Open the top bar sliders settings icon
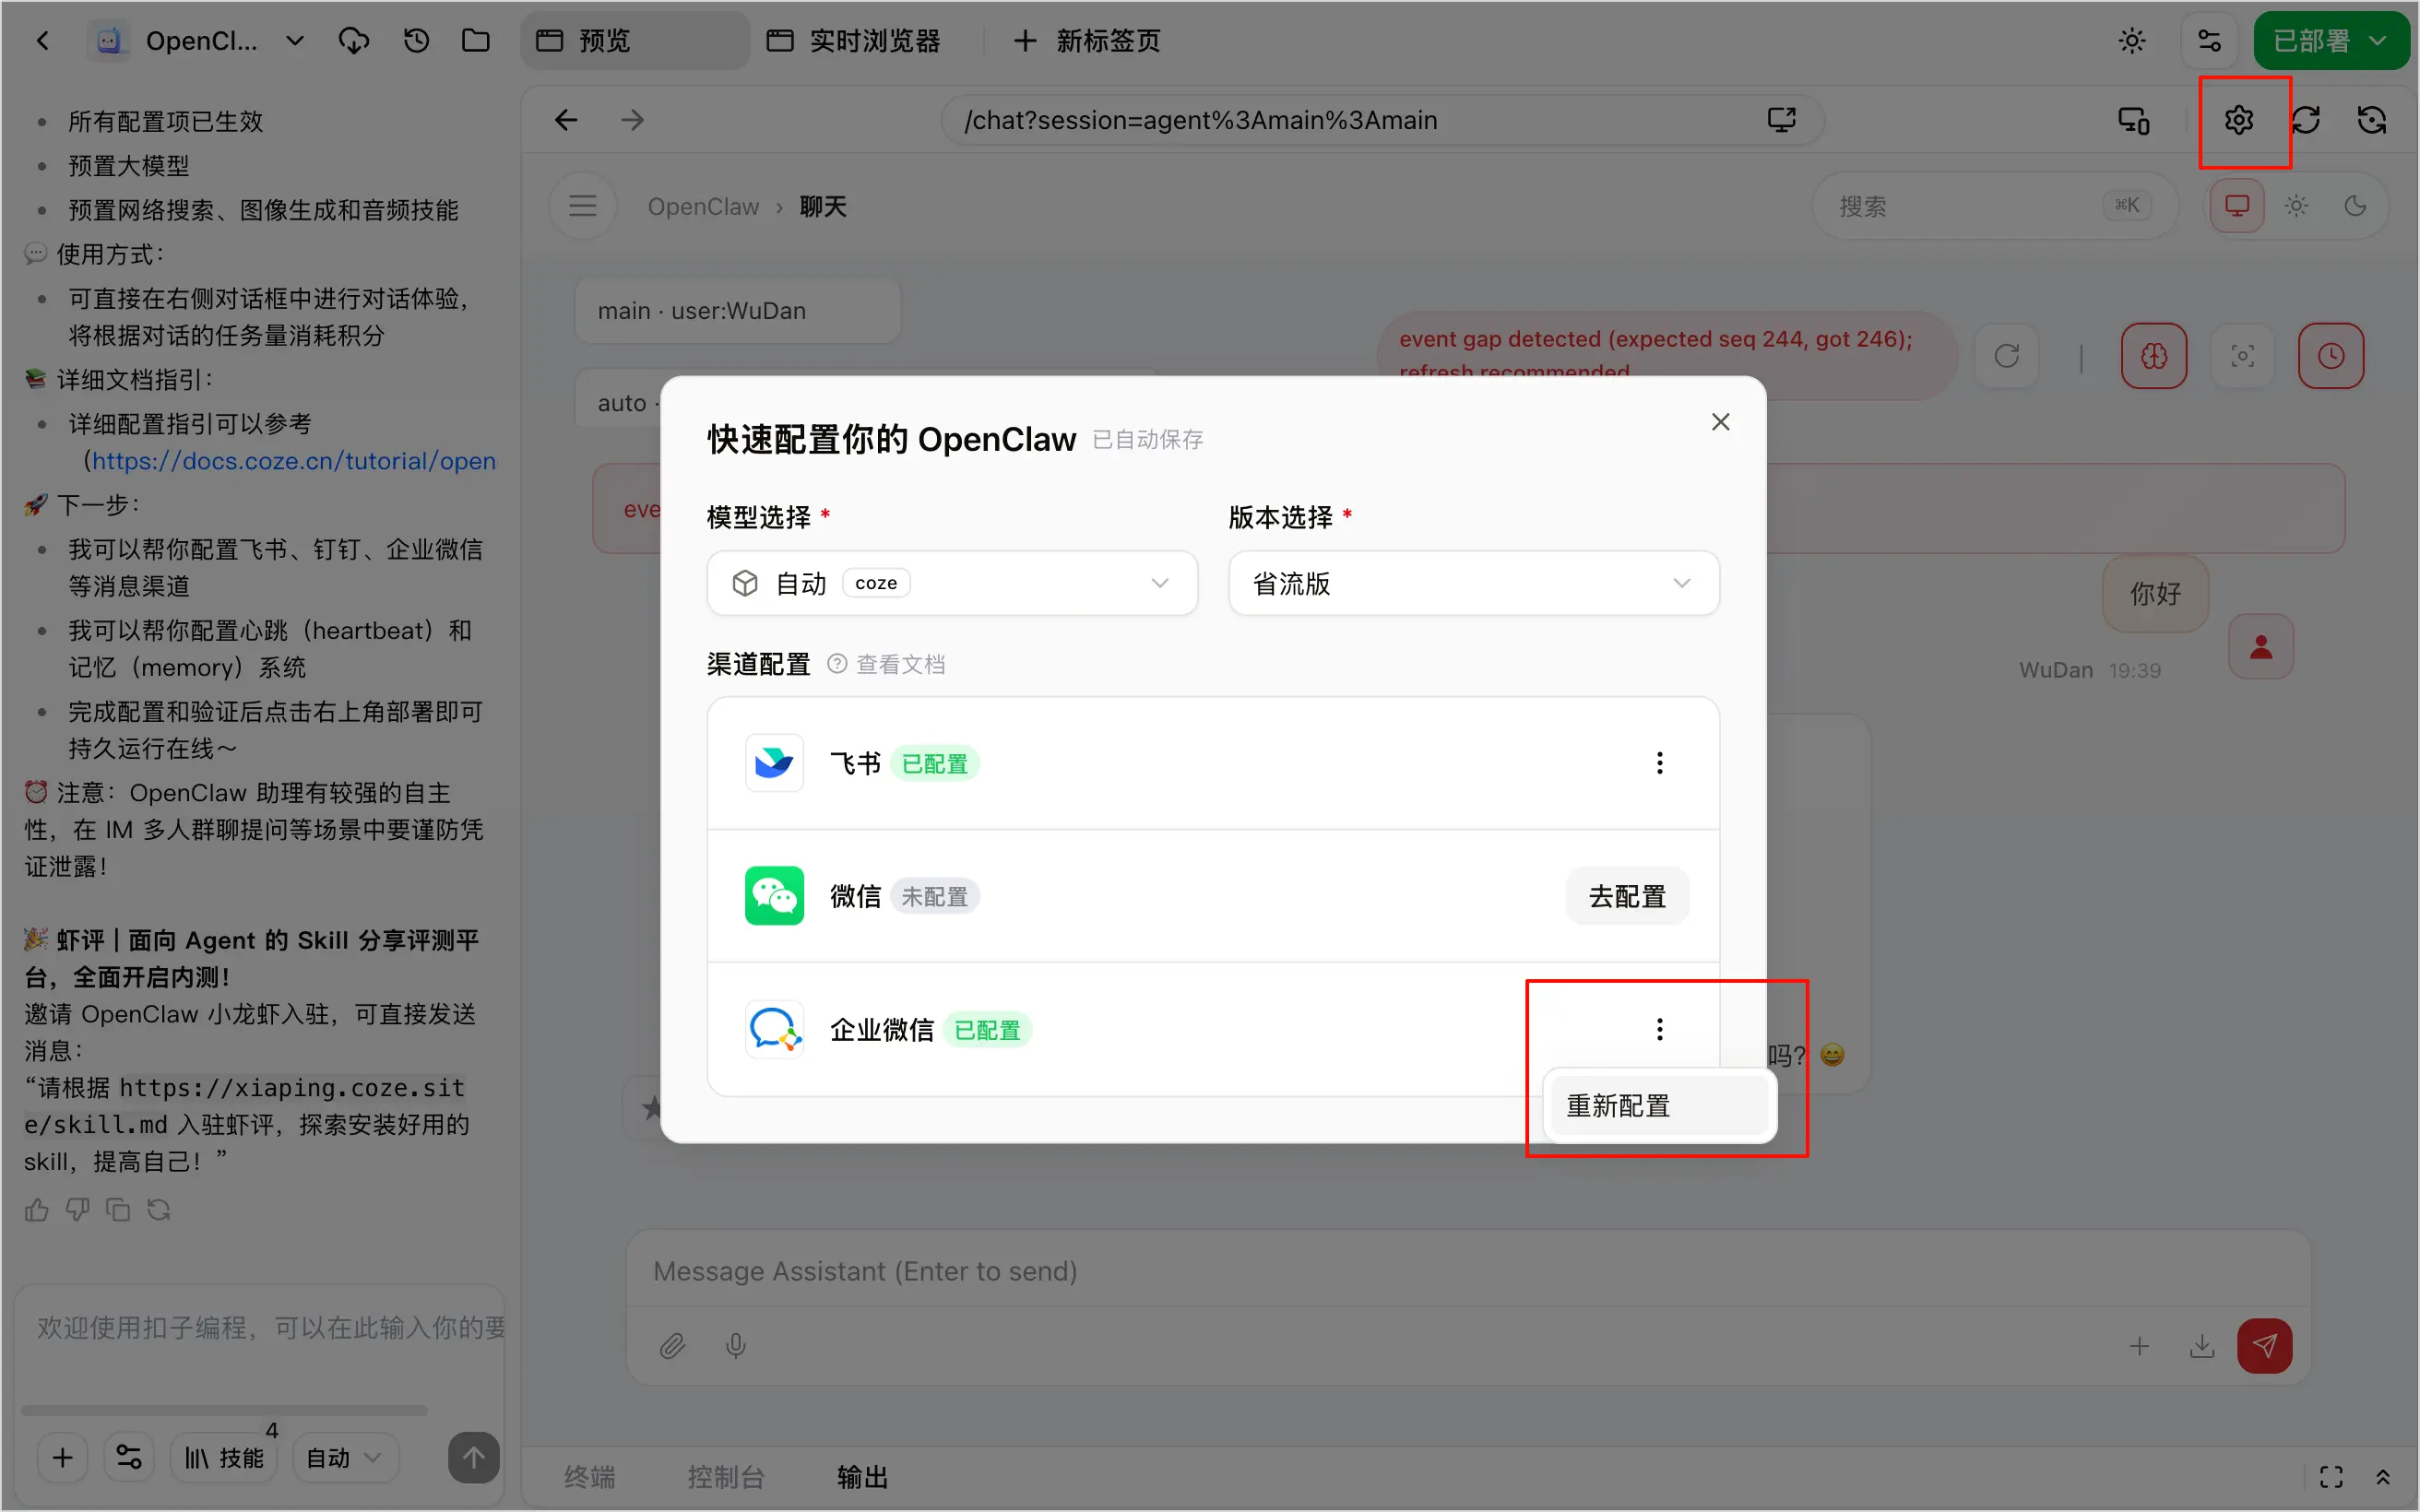The width and height of the screenshot is (2420, 1512). click(x=2209, y=41)
